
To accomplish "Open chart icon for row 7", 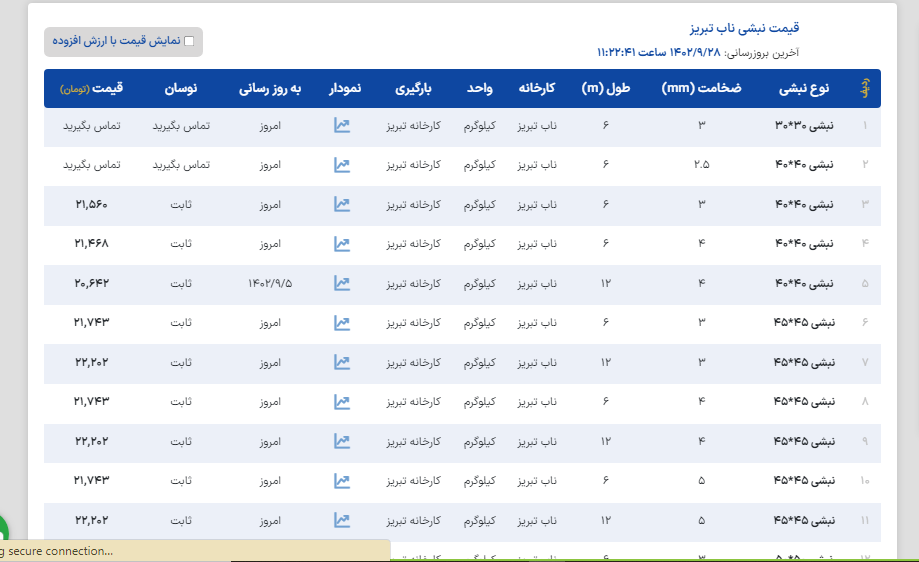I will coord(342,362).
